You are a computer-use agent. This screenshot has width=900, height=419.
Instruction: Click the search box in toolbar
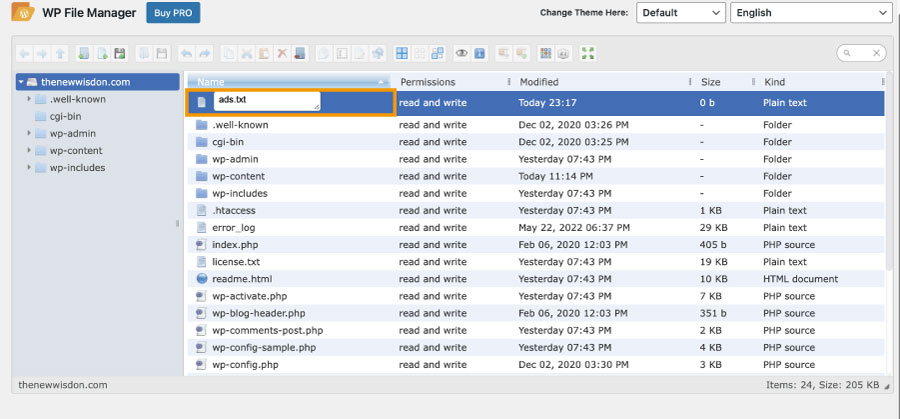coord(860,53)
